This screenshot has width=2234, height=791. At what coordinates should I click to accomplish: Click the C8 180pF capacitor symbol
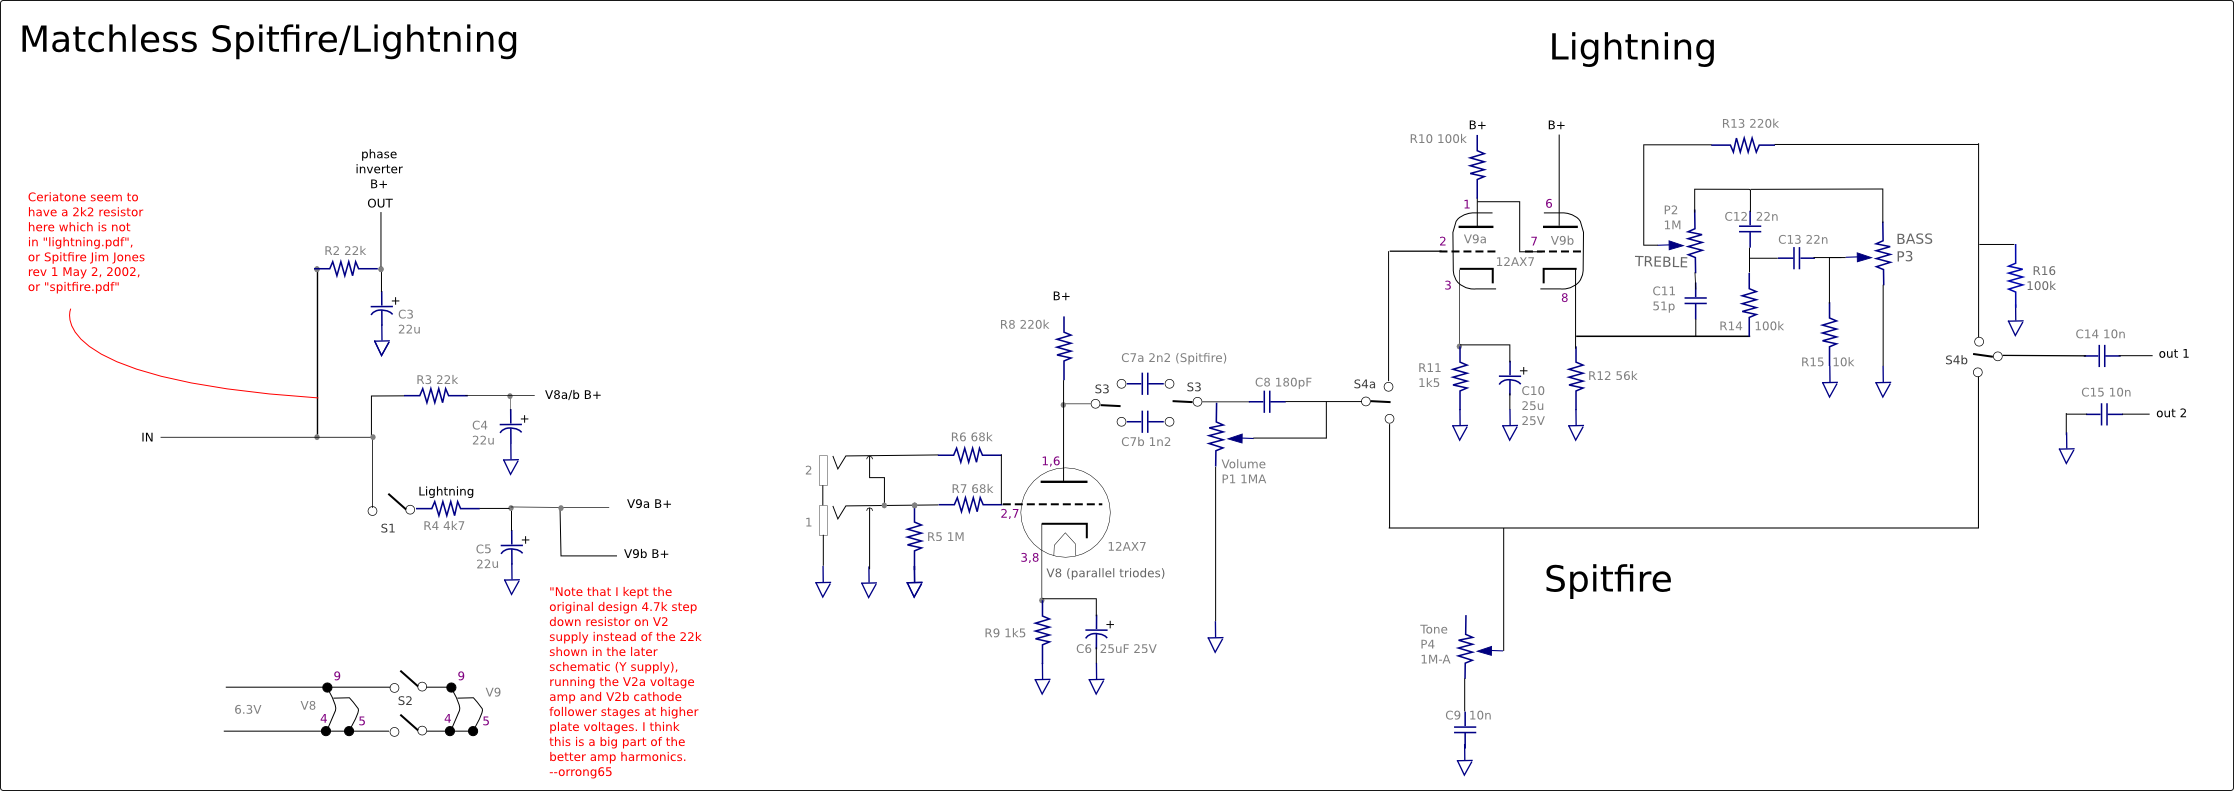(1267, 402)
